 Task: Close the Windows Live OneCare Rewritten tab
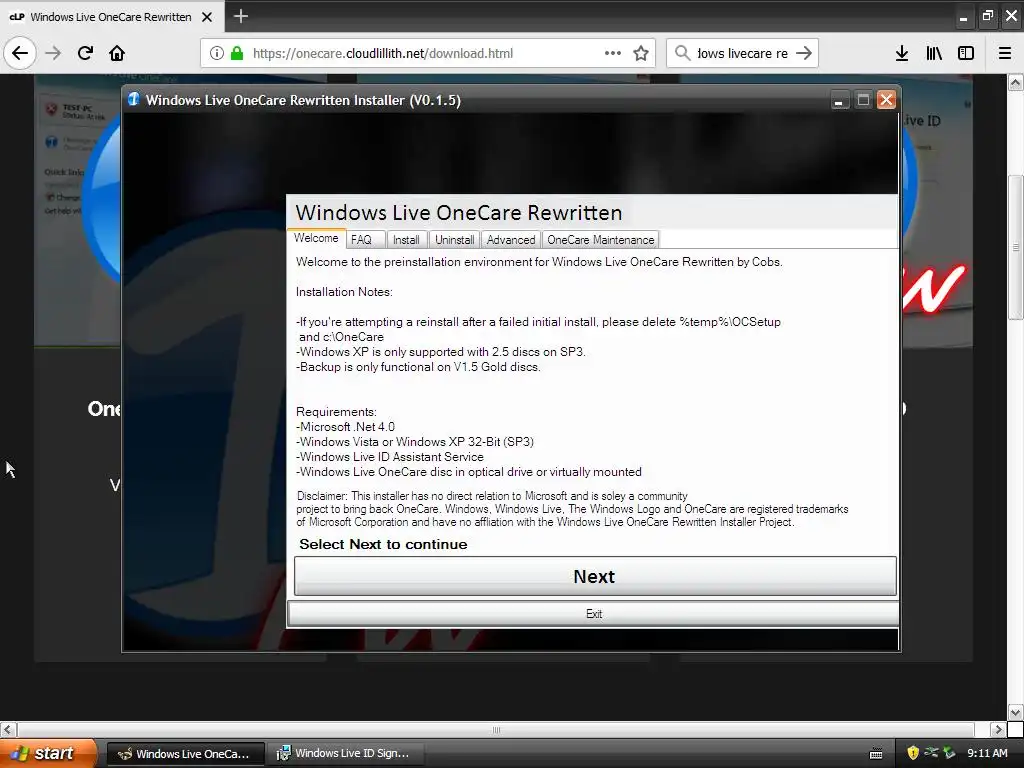click(207, 17)
